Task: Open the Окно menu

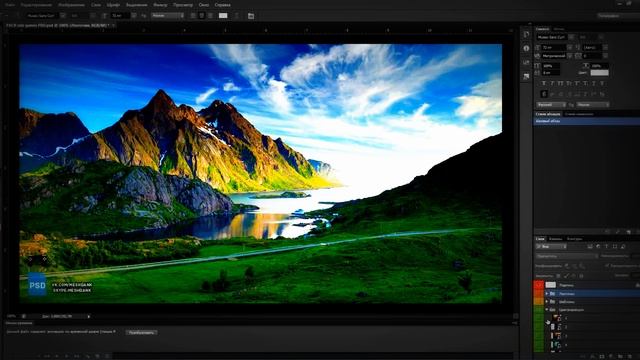Action: point(204,5)
